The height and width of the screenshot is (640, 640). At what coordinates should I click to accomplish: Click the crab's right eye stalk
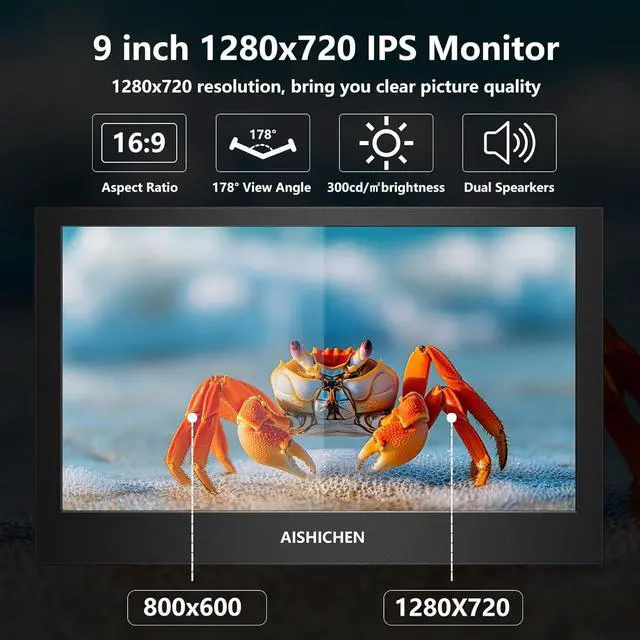[362, 351]
